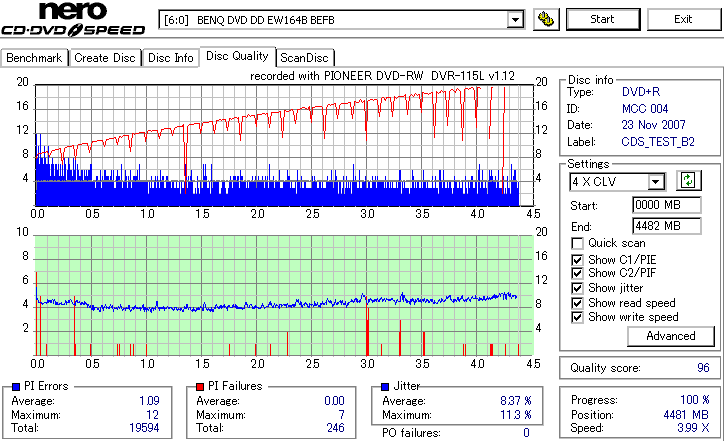Click the Progress value 100 %
Viewport: 724px width, 441px height.
694,399
